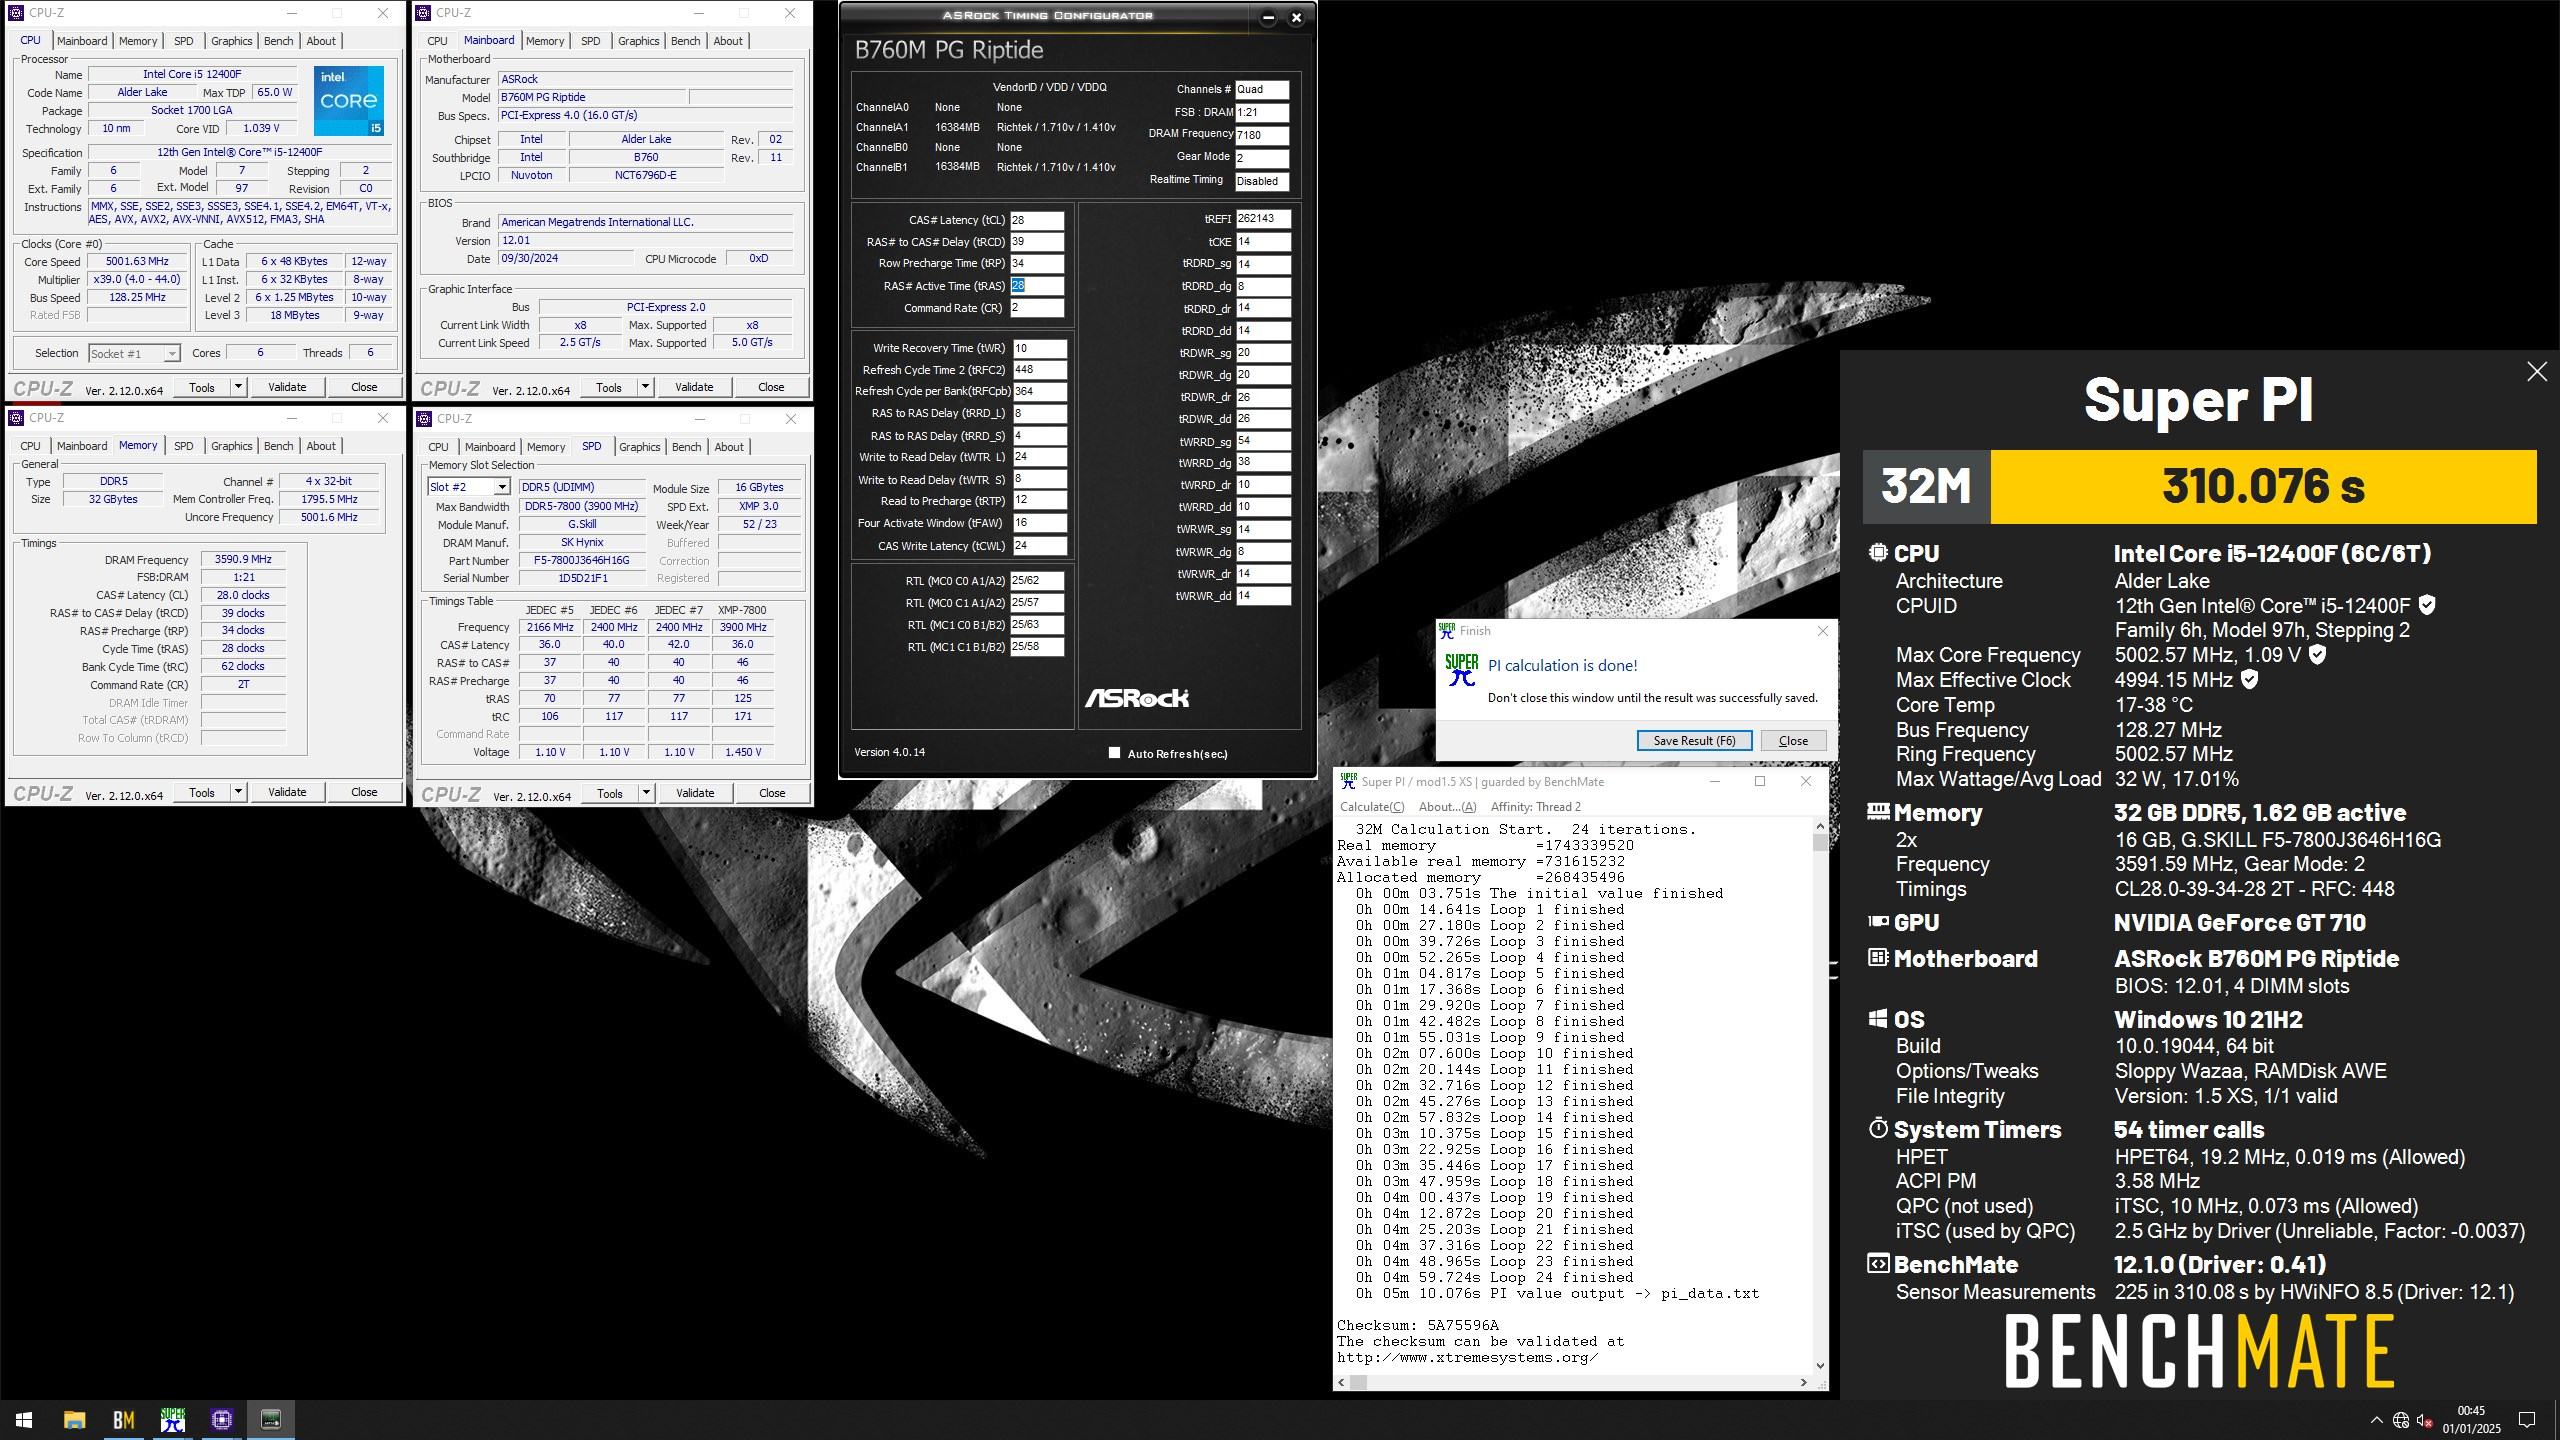Click Save Result (F6) button
The image size is (2560, 1440).
[x=1694, y=740]
